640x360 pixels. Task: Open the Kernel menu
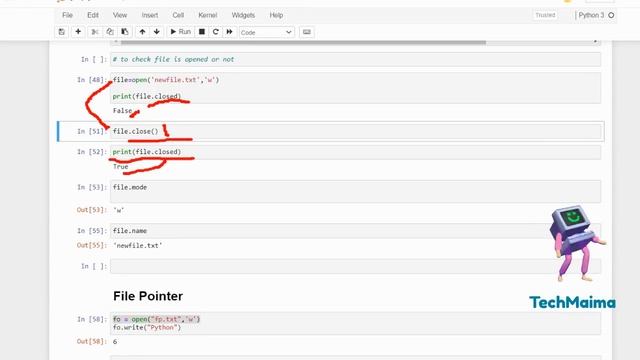pyautogui.click(x=207, y=15)
